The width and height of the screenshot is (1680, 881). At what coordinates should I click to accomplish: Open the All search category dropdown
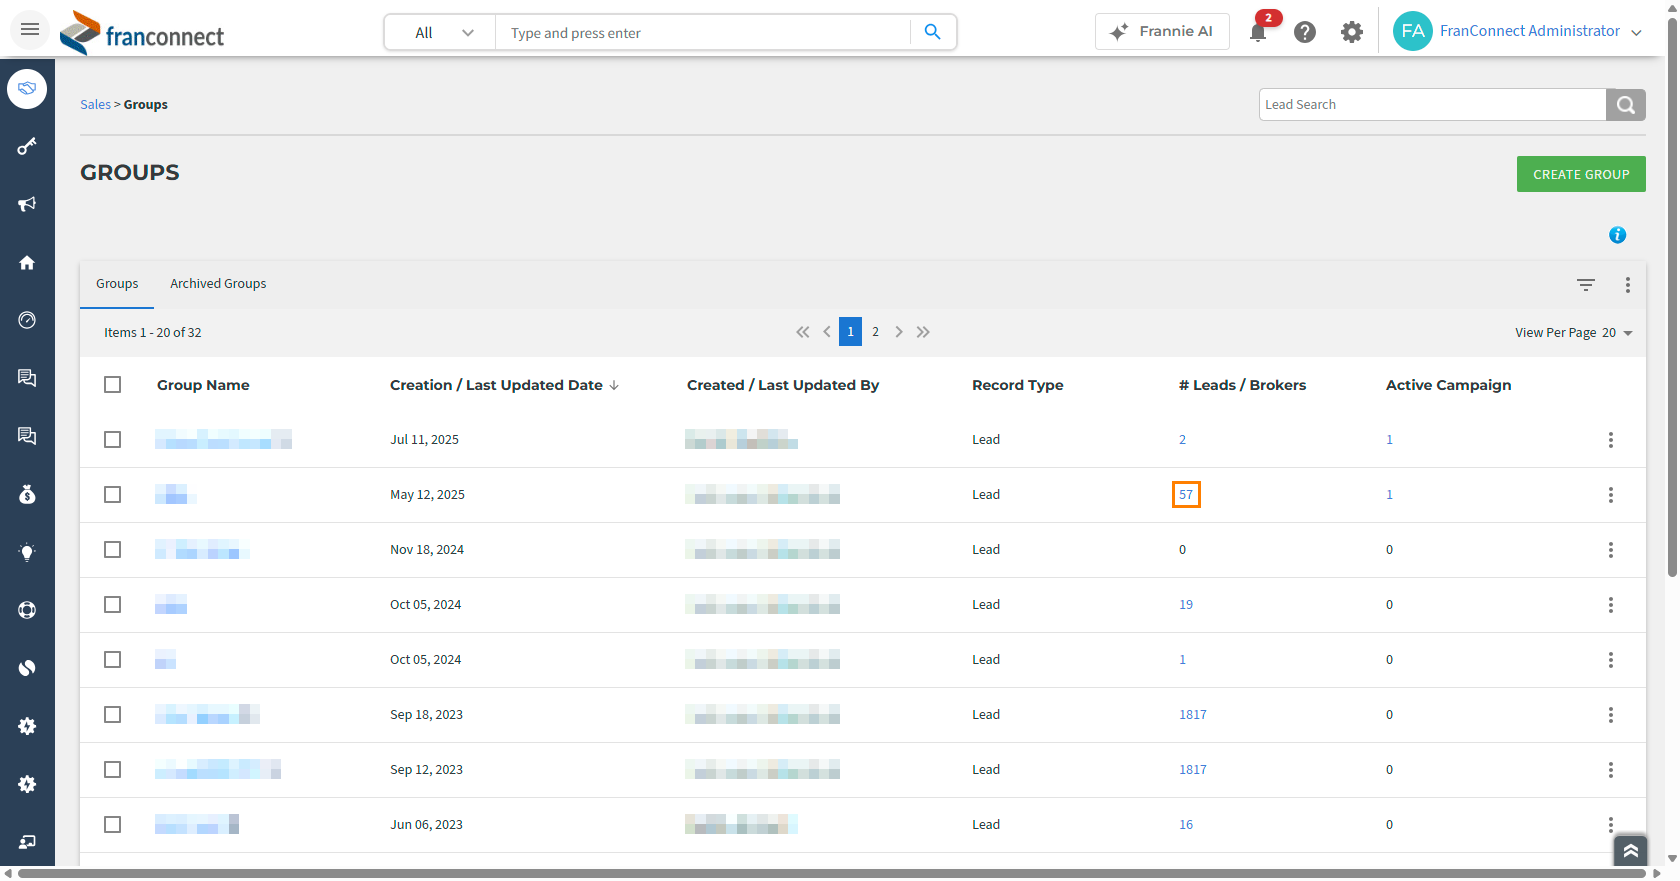pyautogui.click(x=441, y=32)
